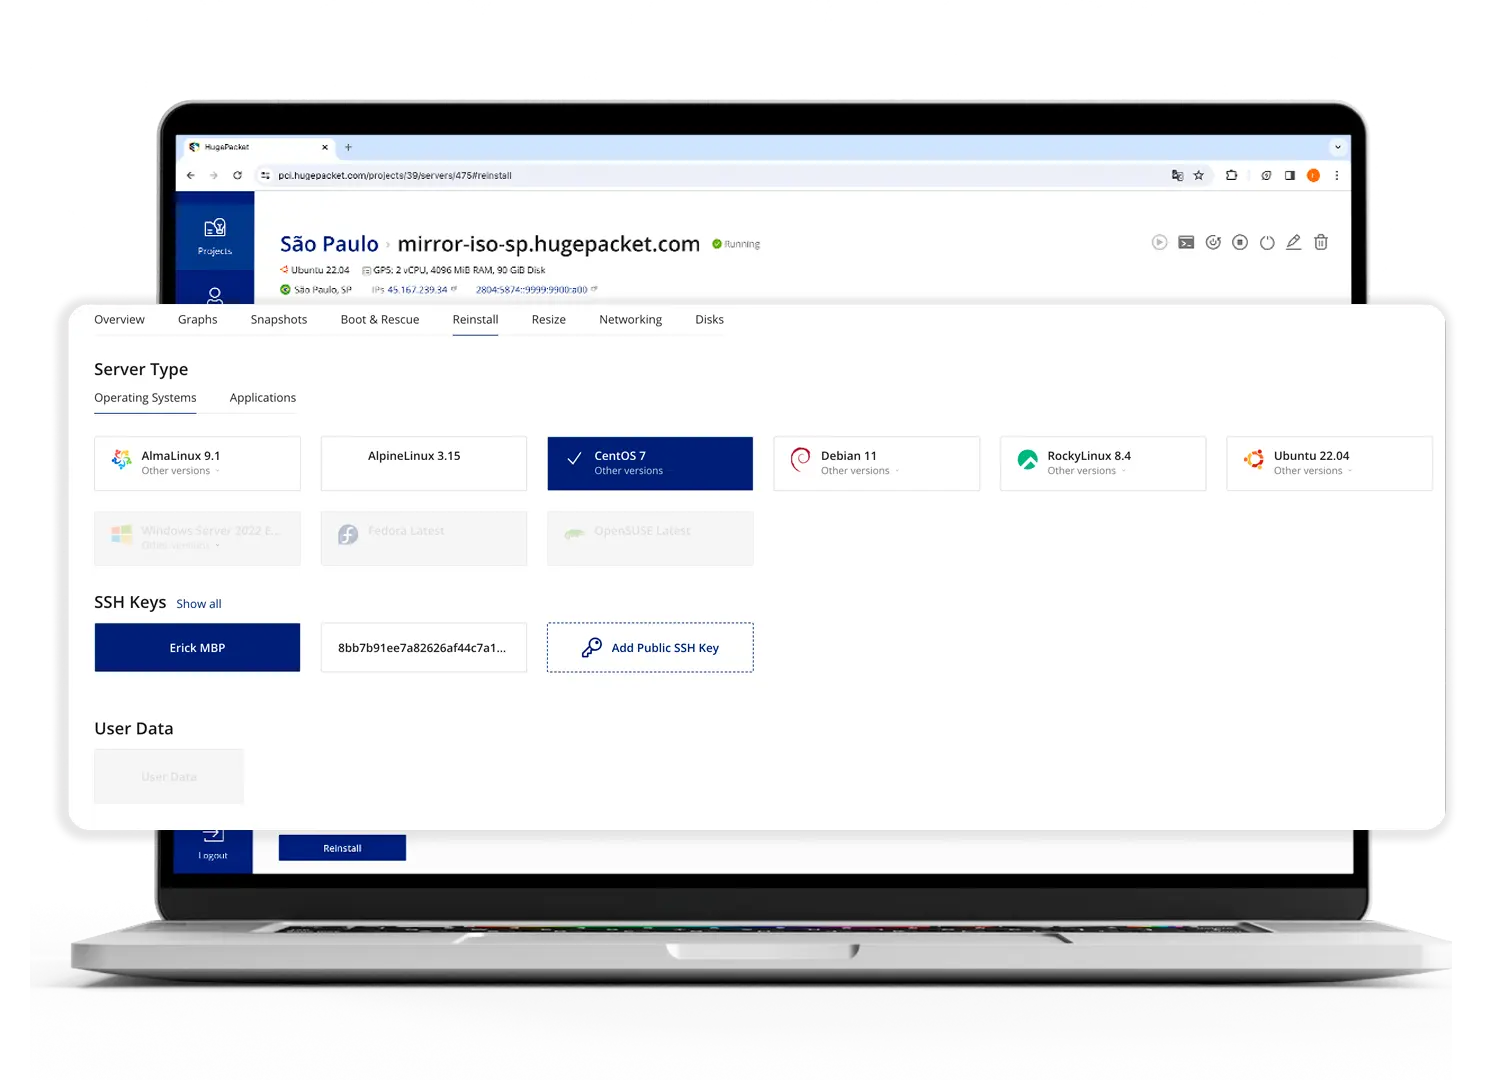Open a new browser tab with plus

348,147
